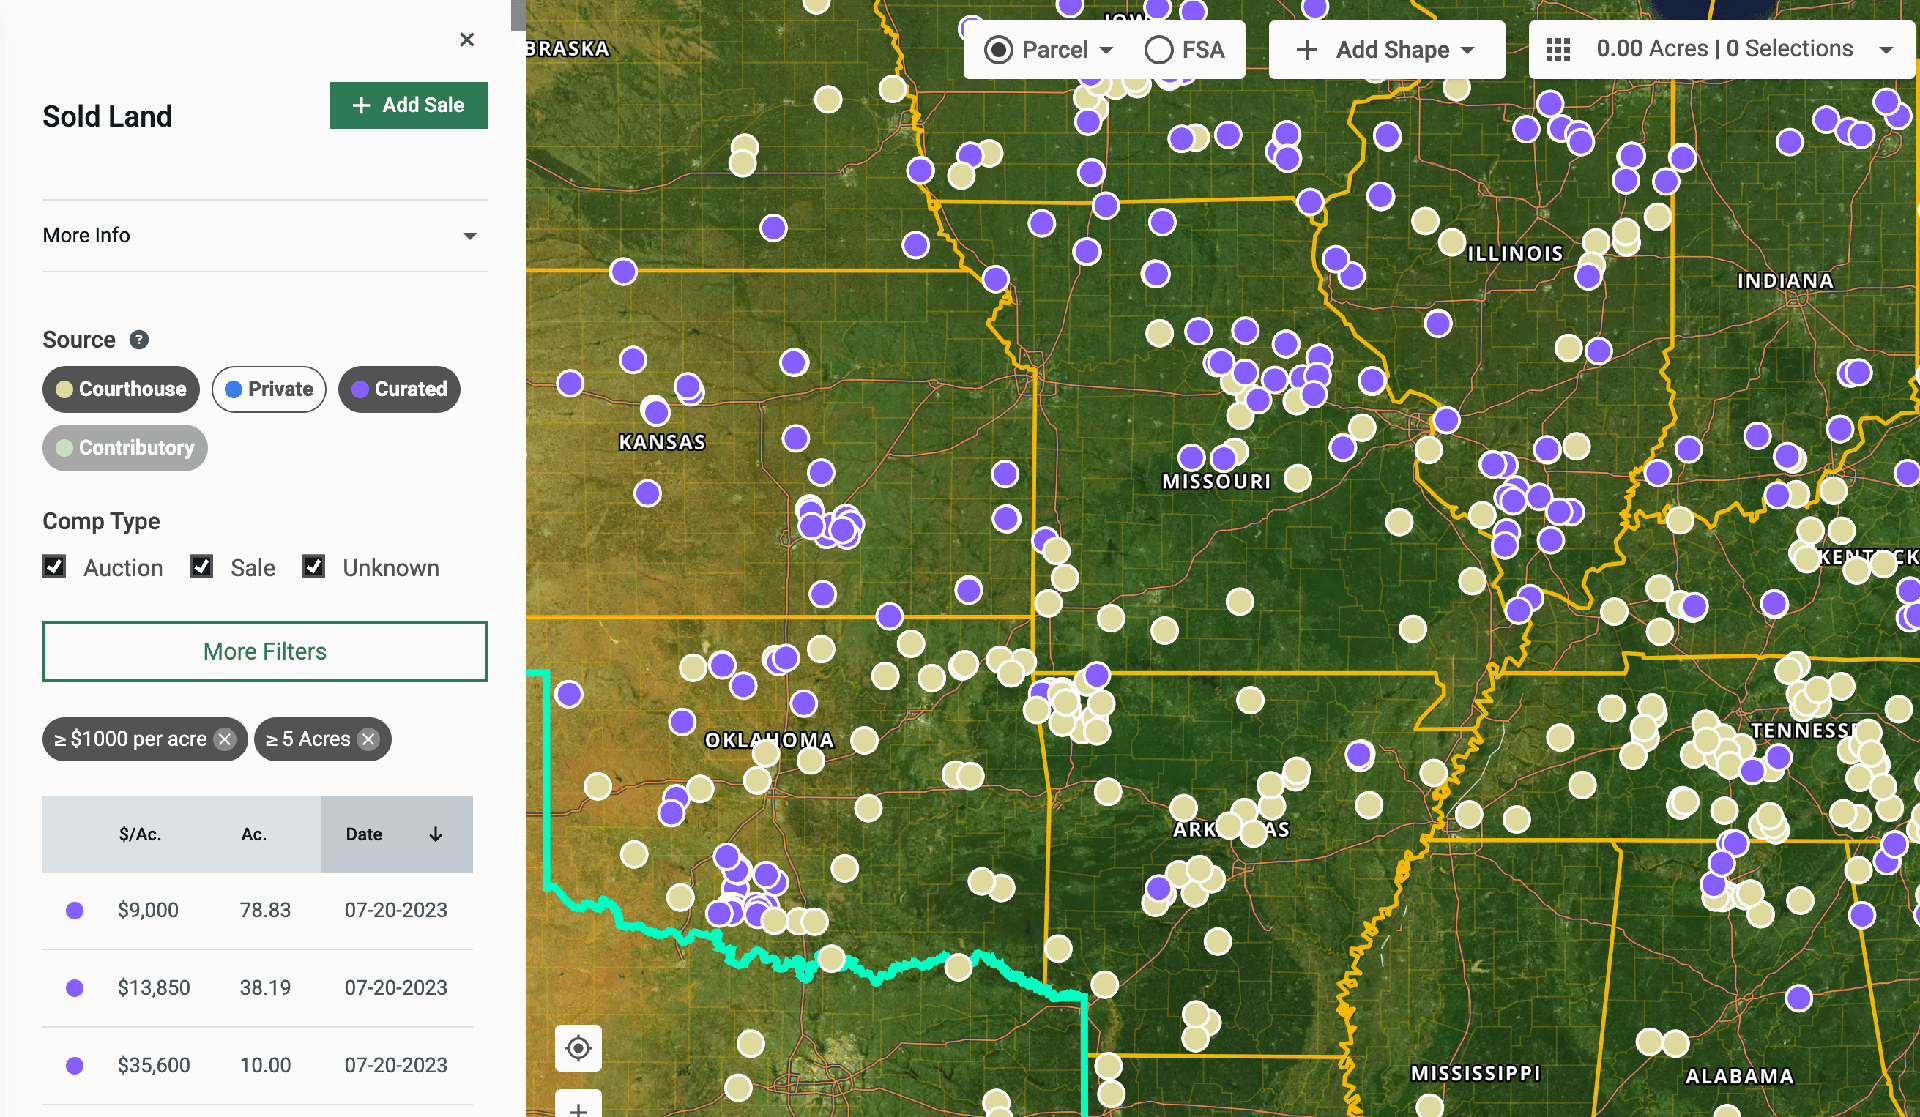Uncheck the Unknown comp type checkbox
The height and width of the screenshot is (1117, 1920).
click(x=314, y=566)
